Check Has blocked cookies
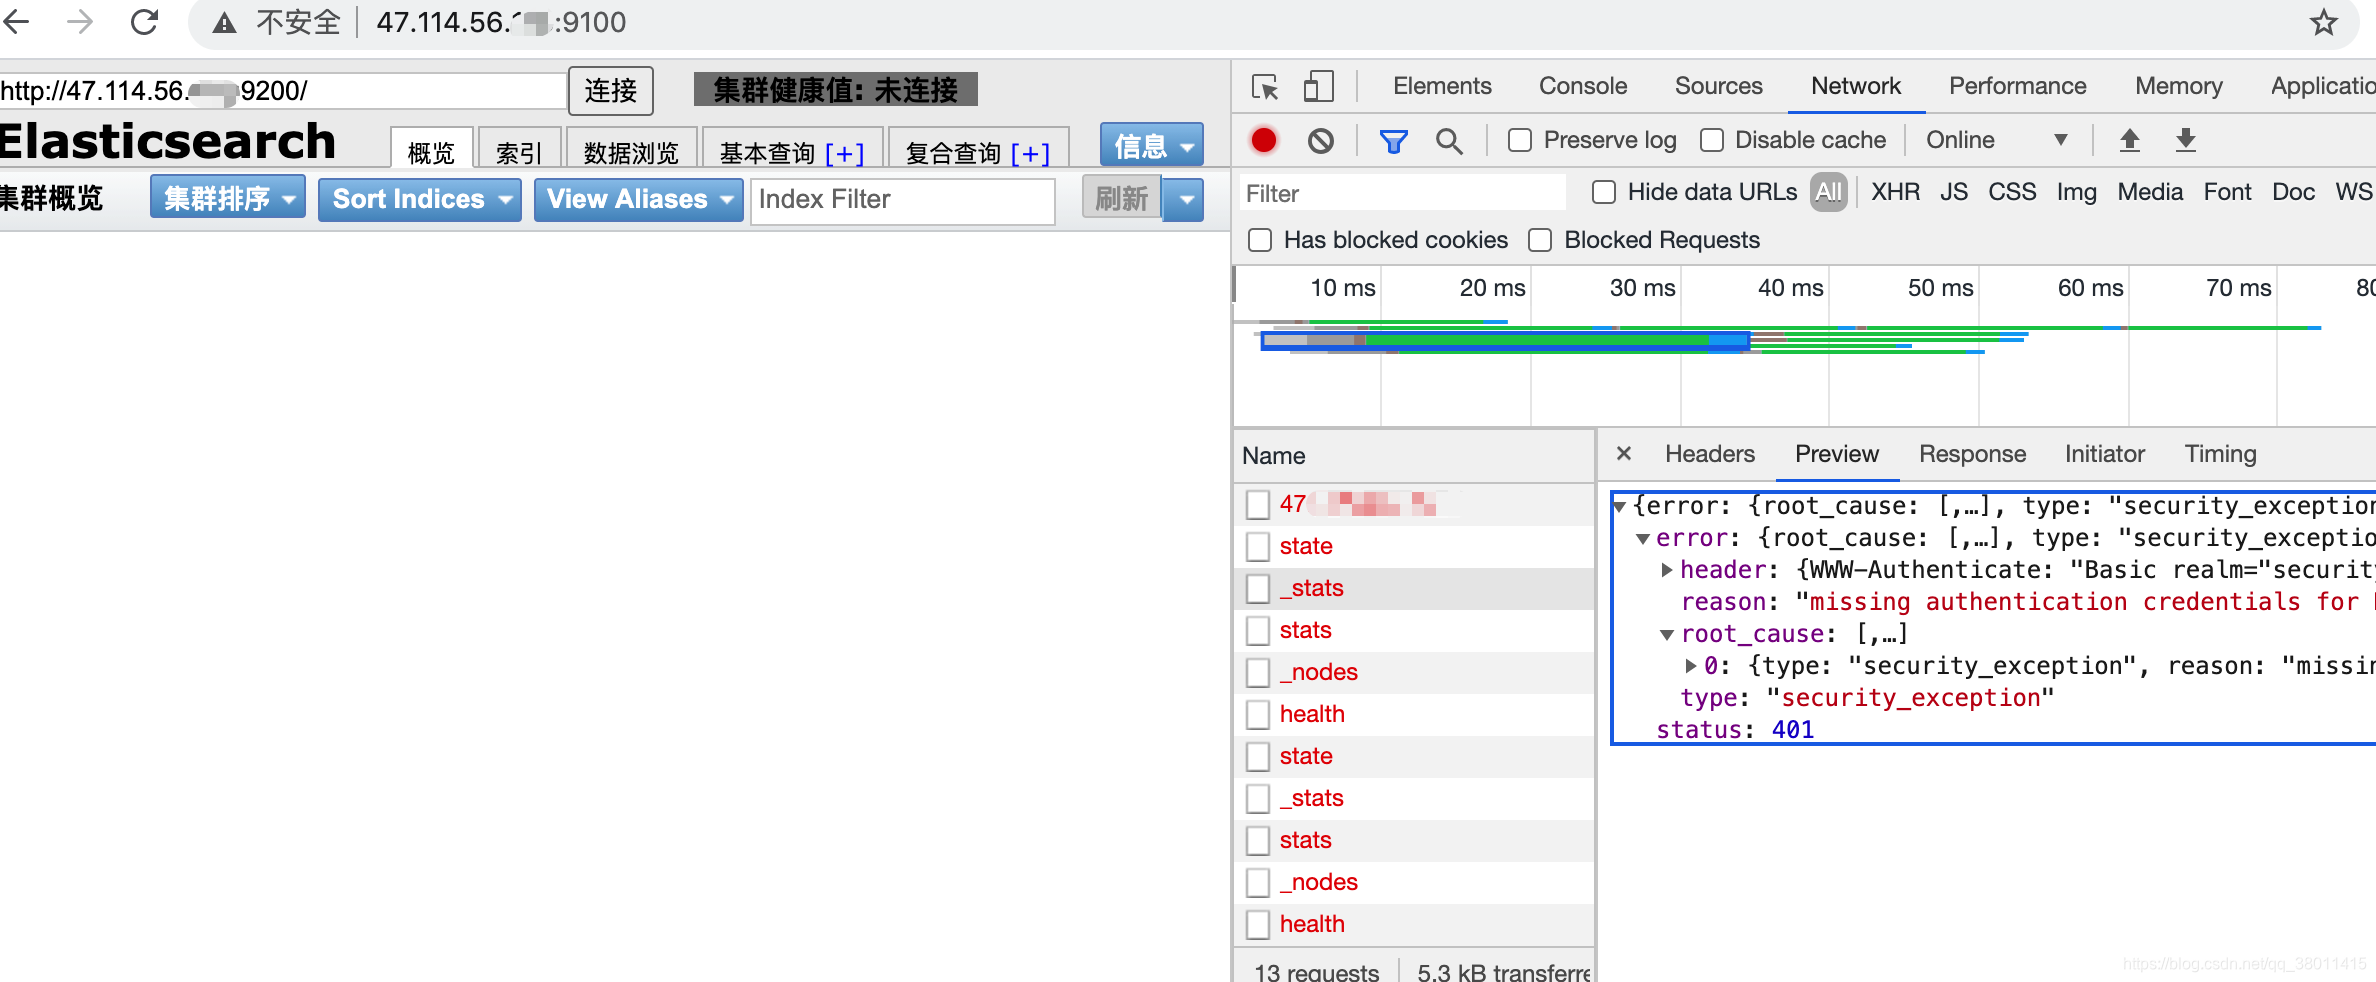 (x=1260, y=240)
